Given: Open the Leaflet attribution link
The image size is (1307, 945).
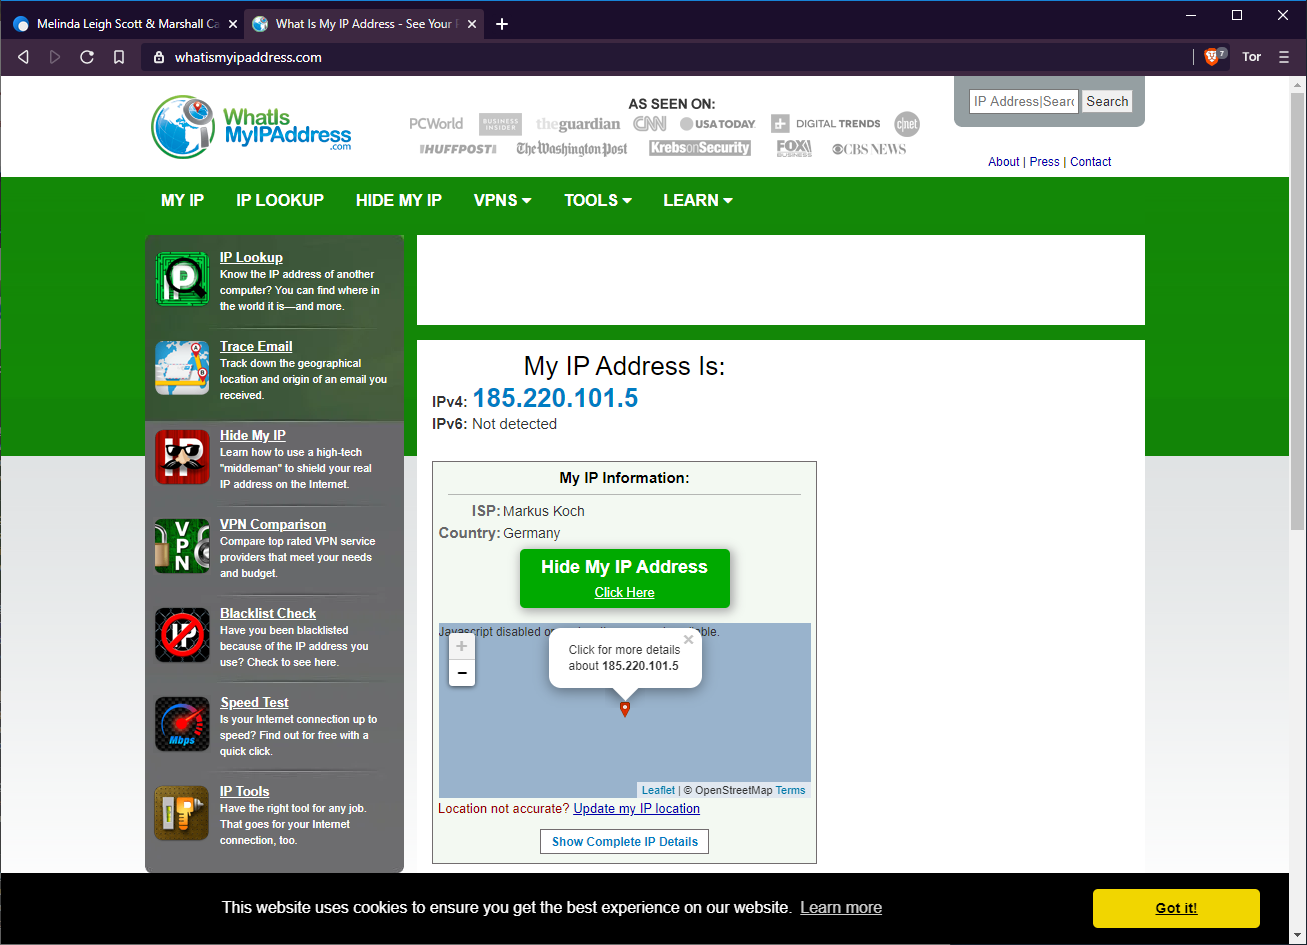Looking at the screenshot, I should 658,790.
